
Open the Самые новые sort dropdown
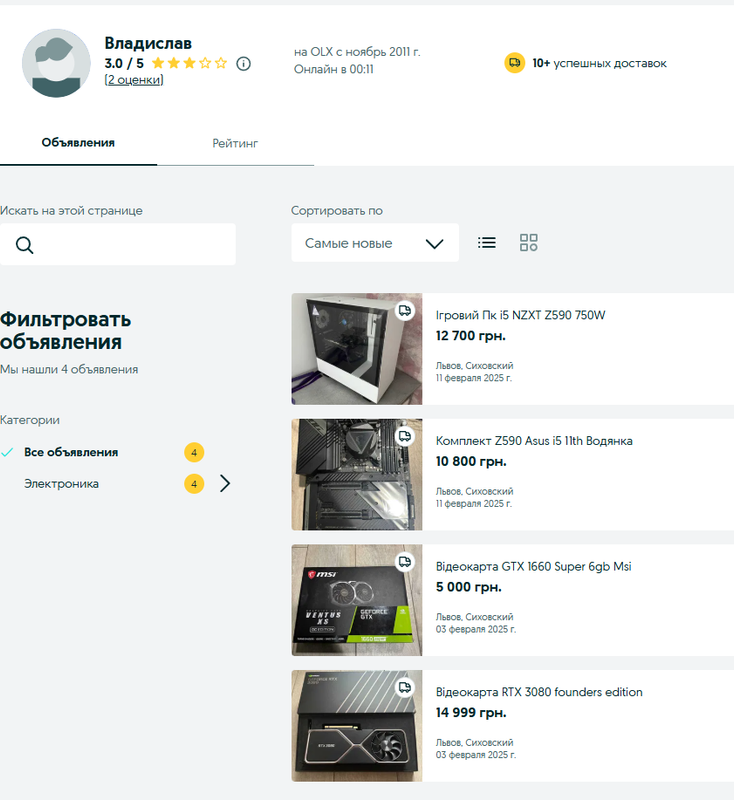coord(375,243)
